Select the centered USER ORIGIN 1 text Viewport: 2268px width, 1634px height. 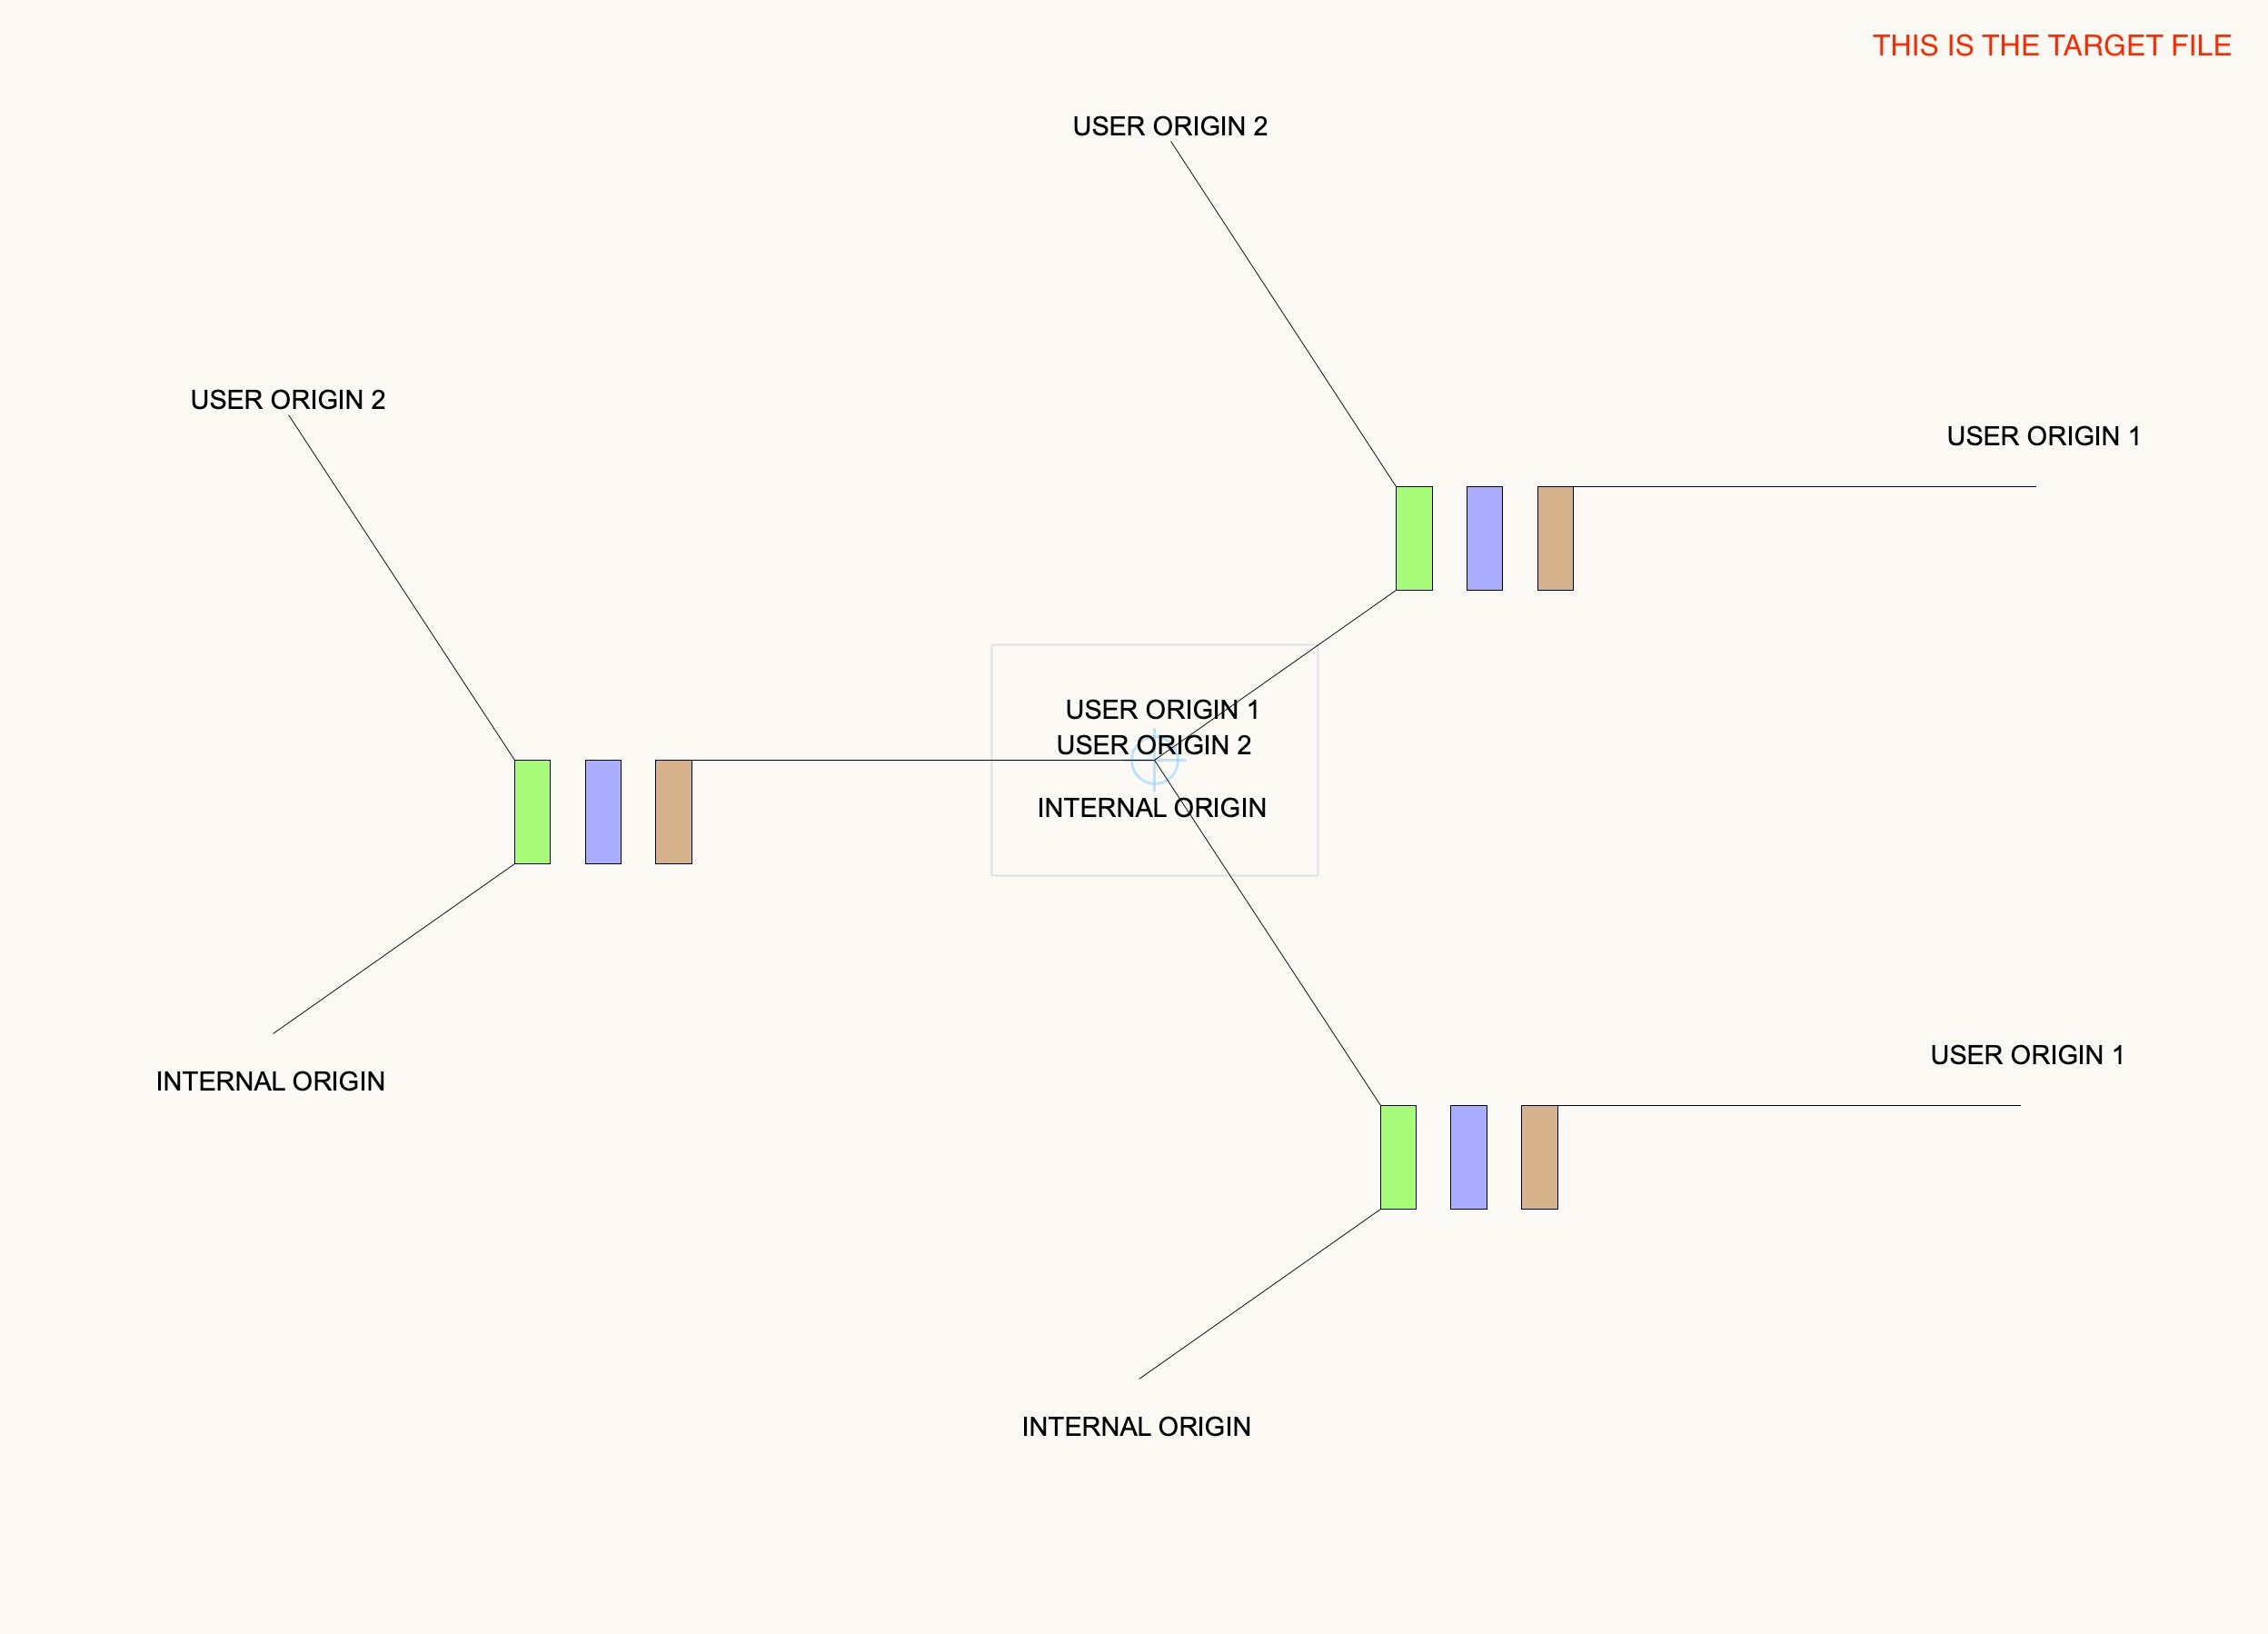(1162, 709)
